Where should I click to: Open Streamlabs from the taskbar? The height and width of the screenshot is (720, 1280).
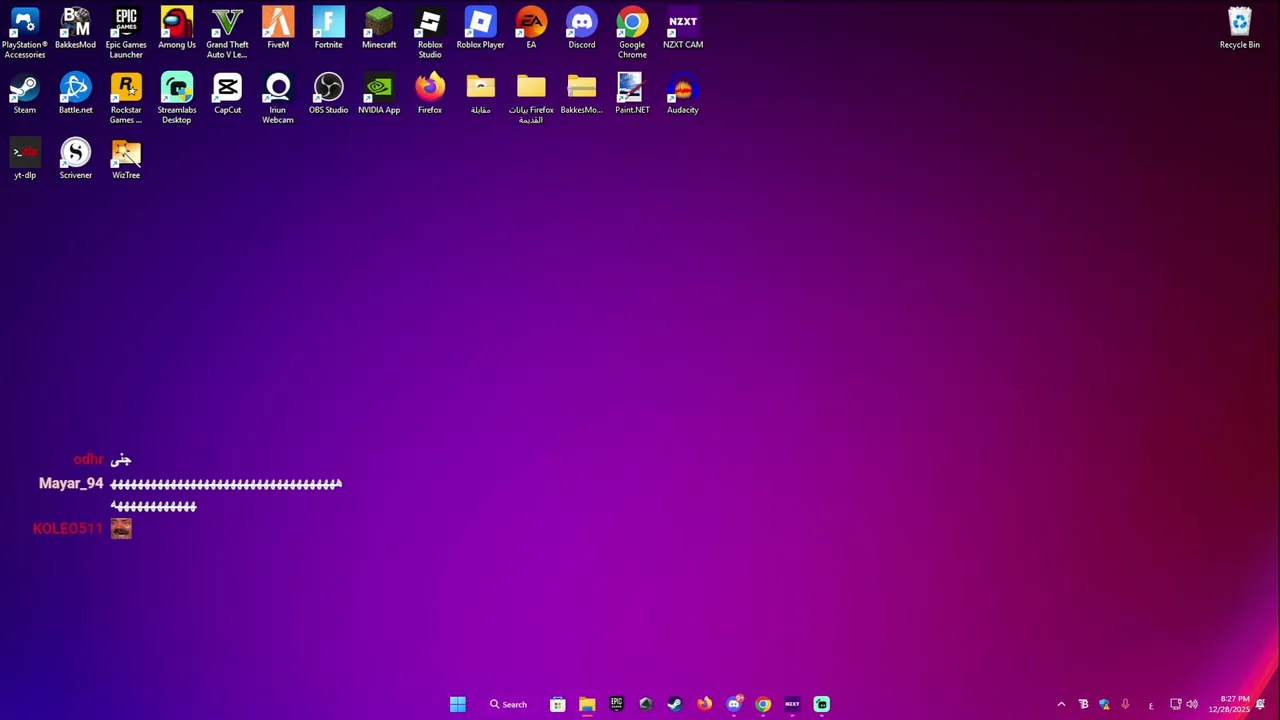(x=821, y=704)
